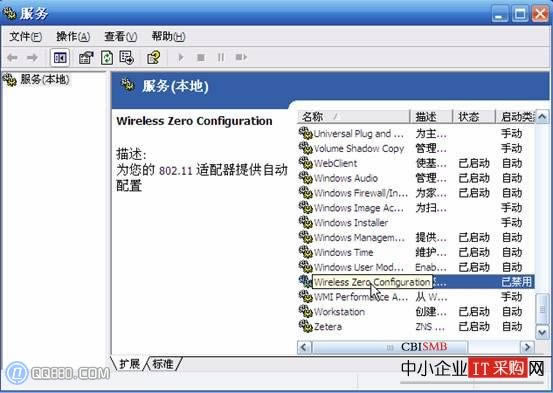The width and height of the screenshot is (553, 393).
Task: Select the Windows User Mod... service
Action: pos(416,267)
